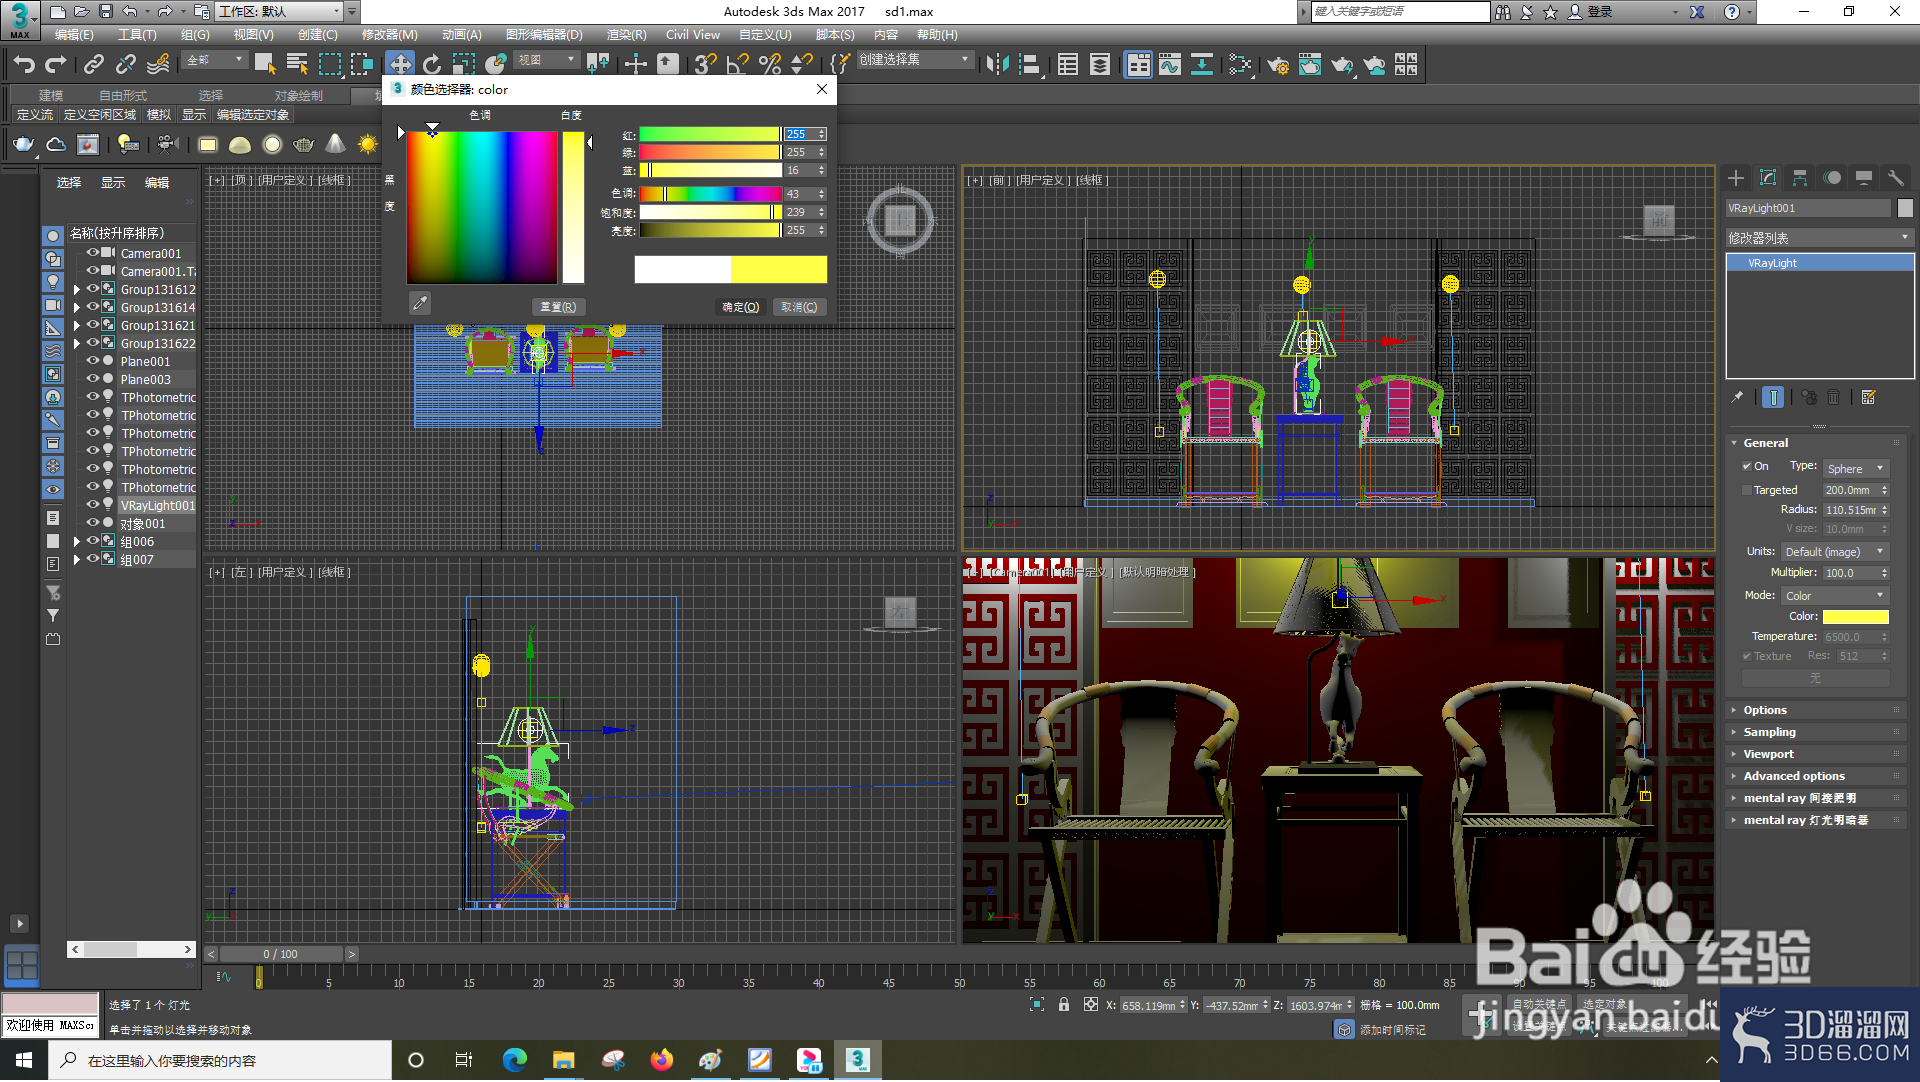Screen dimensions: 1920x1082
Task: Open the 渲染(R) menu
Action: [x=626, y=35]
